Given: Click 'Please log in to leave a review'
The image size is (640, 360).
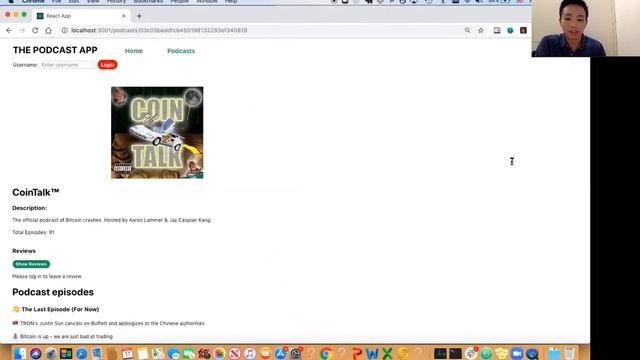Looking at the screenshot, I should tap(47, 276).
